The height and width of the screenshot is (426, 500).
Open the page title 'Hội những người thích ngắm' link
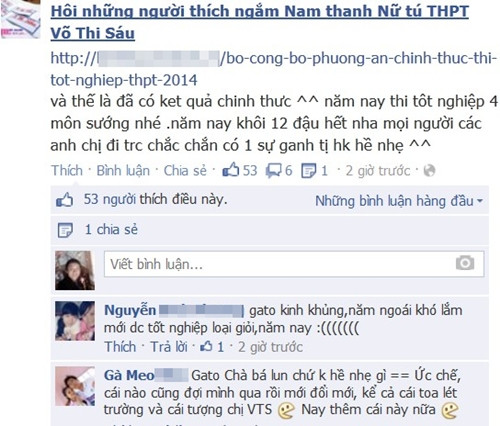pos(259,22)
